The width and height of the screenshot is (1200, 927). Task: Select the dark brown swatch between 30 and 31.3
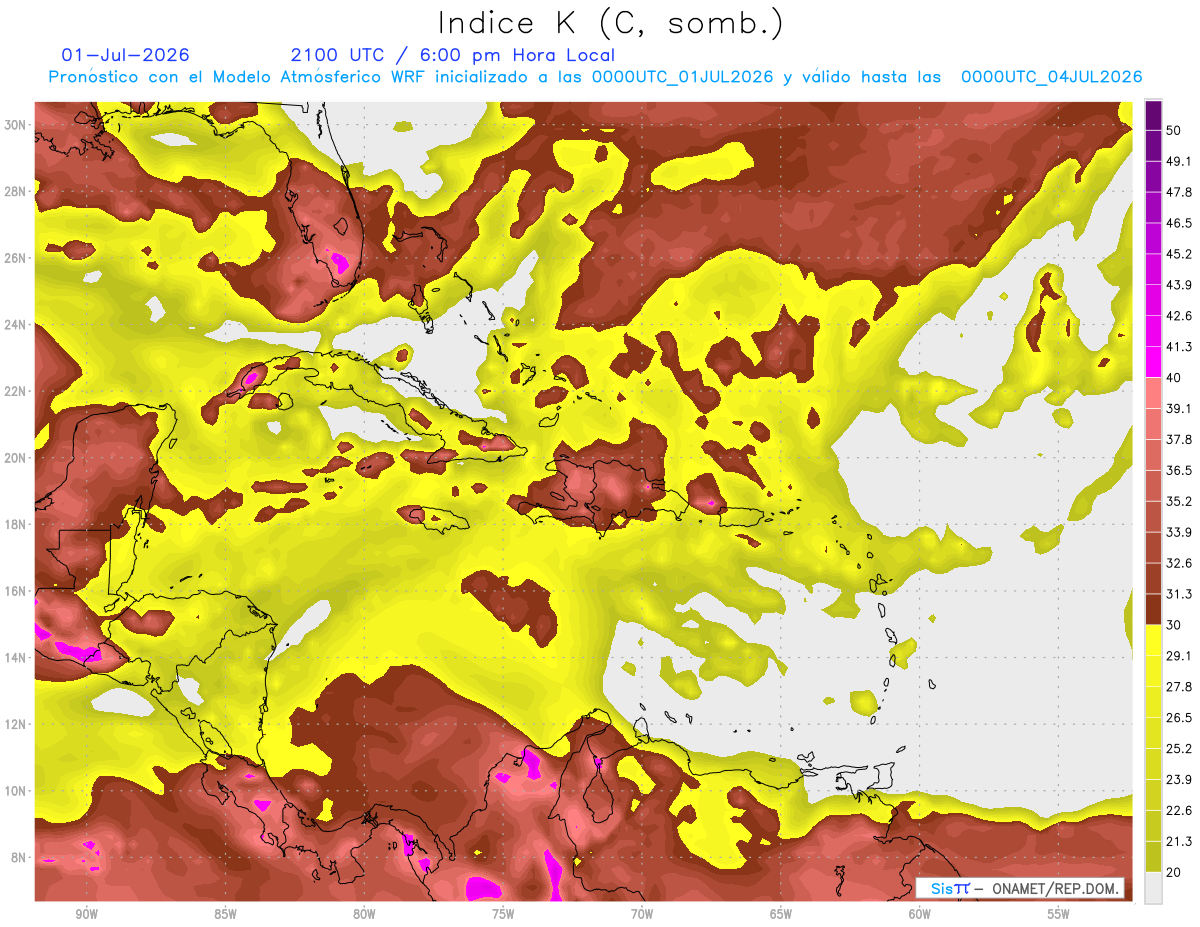click(x=1154, y=609)
